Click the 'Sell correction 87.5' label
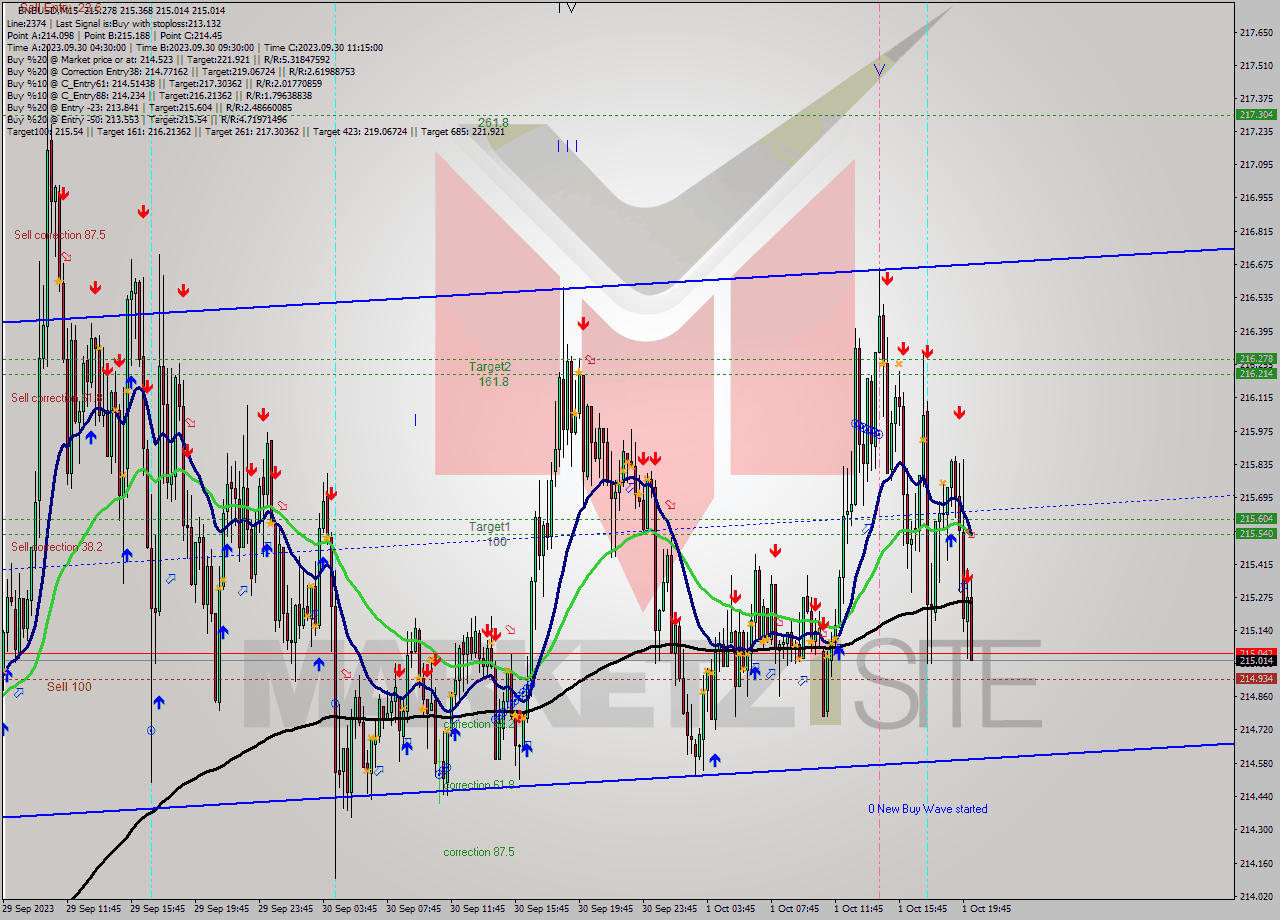Screen dimensions: 1280x920 60,235
